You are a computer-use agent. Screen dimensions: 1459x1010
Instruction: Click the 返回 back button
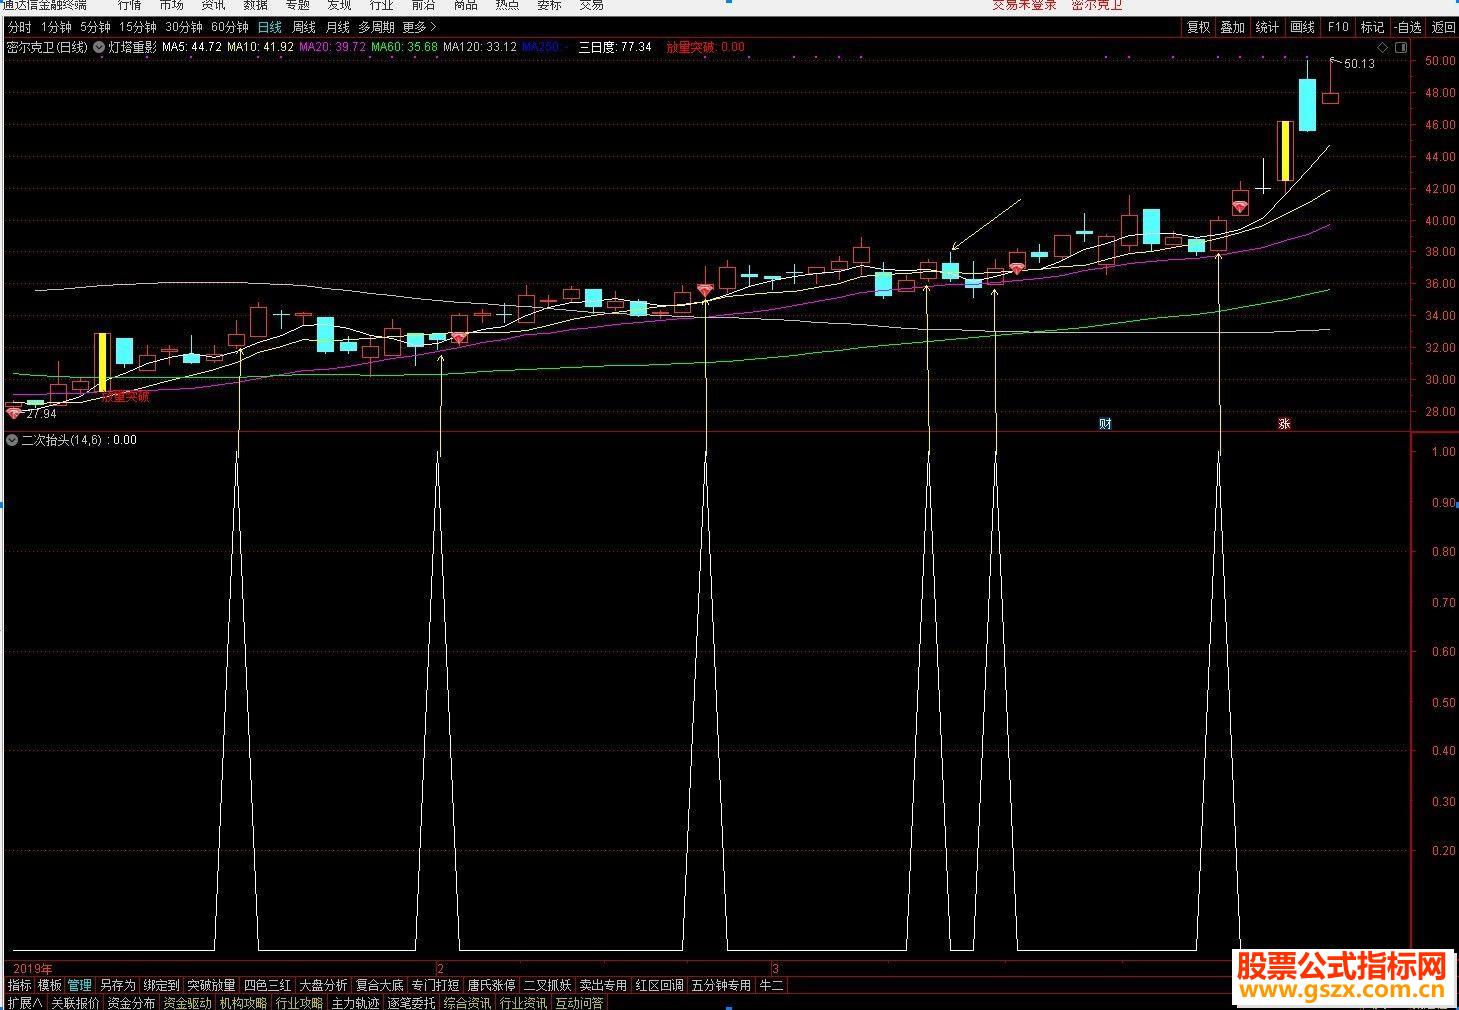[x=1443, y=28]
